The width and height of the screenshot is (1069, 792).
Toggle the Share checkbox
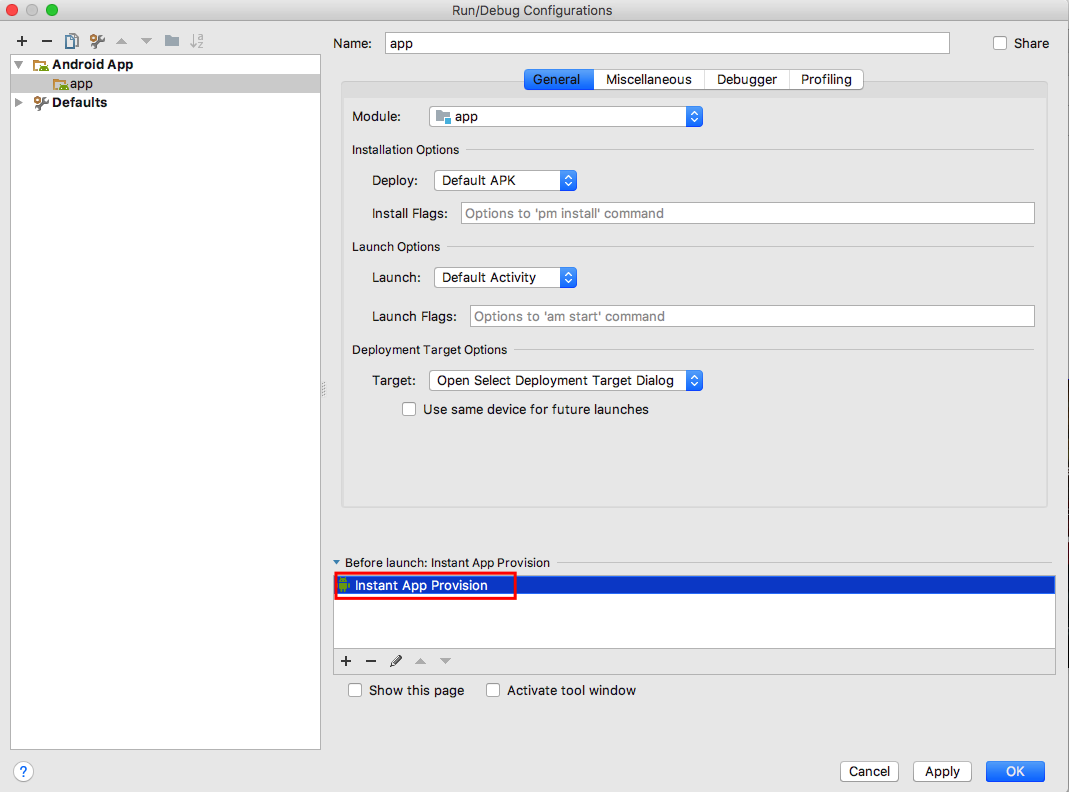[1000, 43]
